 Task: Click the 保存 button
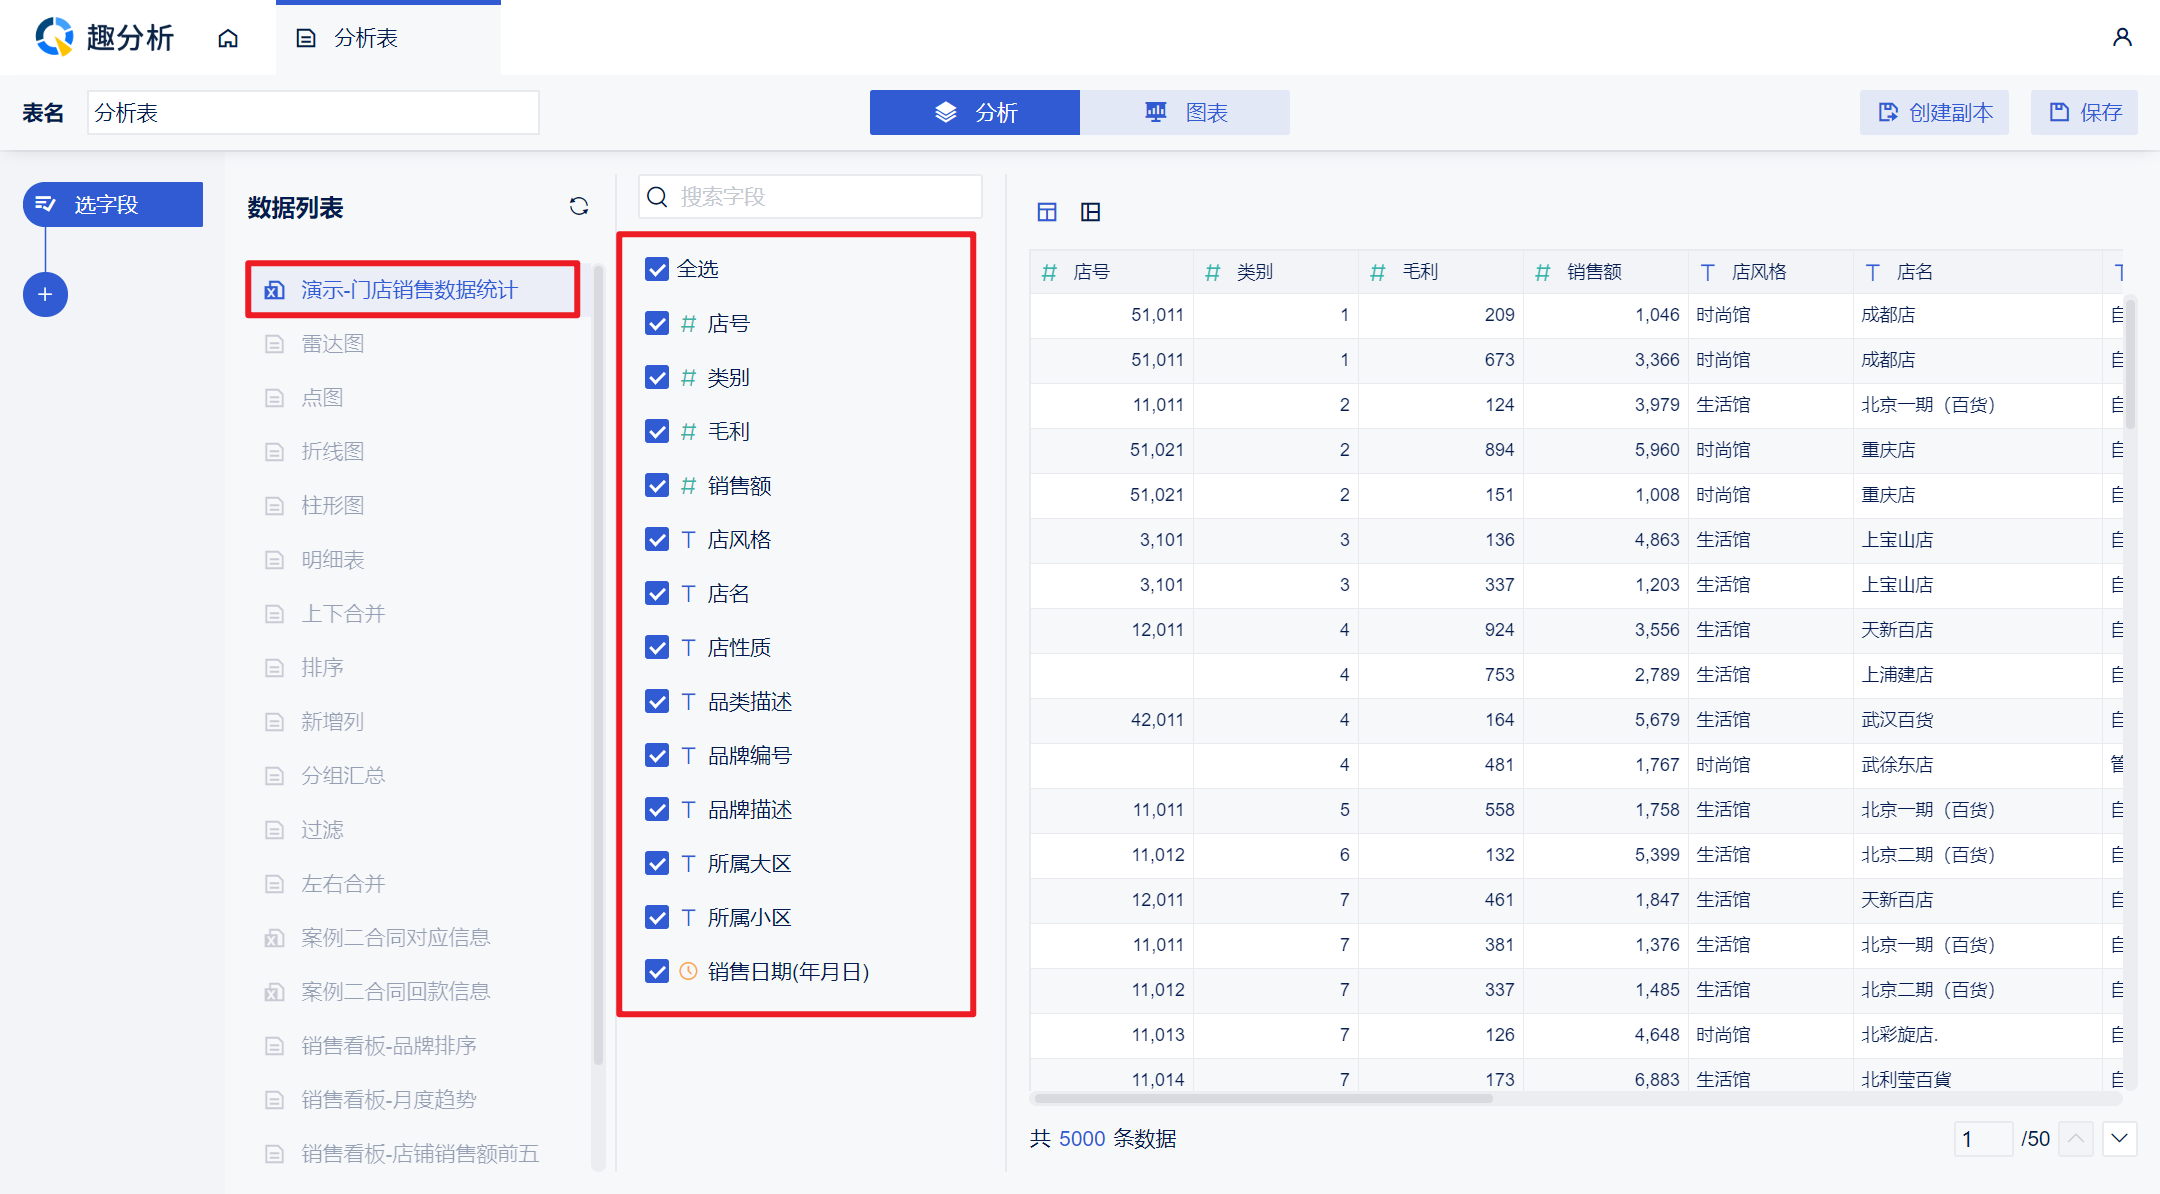(x=2084, y=112)
